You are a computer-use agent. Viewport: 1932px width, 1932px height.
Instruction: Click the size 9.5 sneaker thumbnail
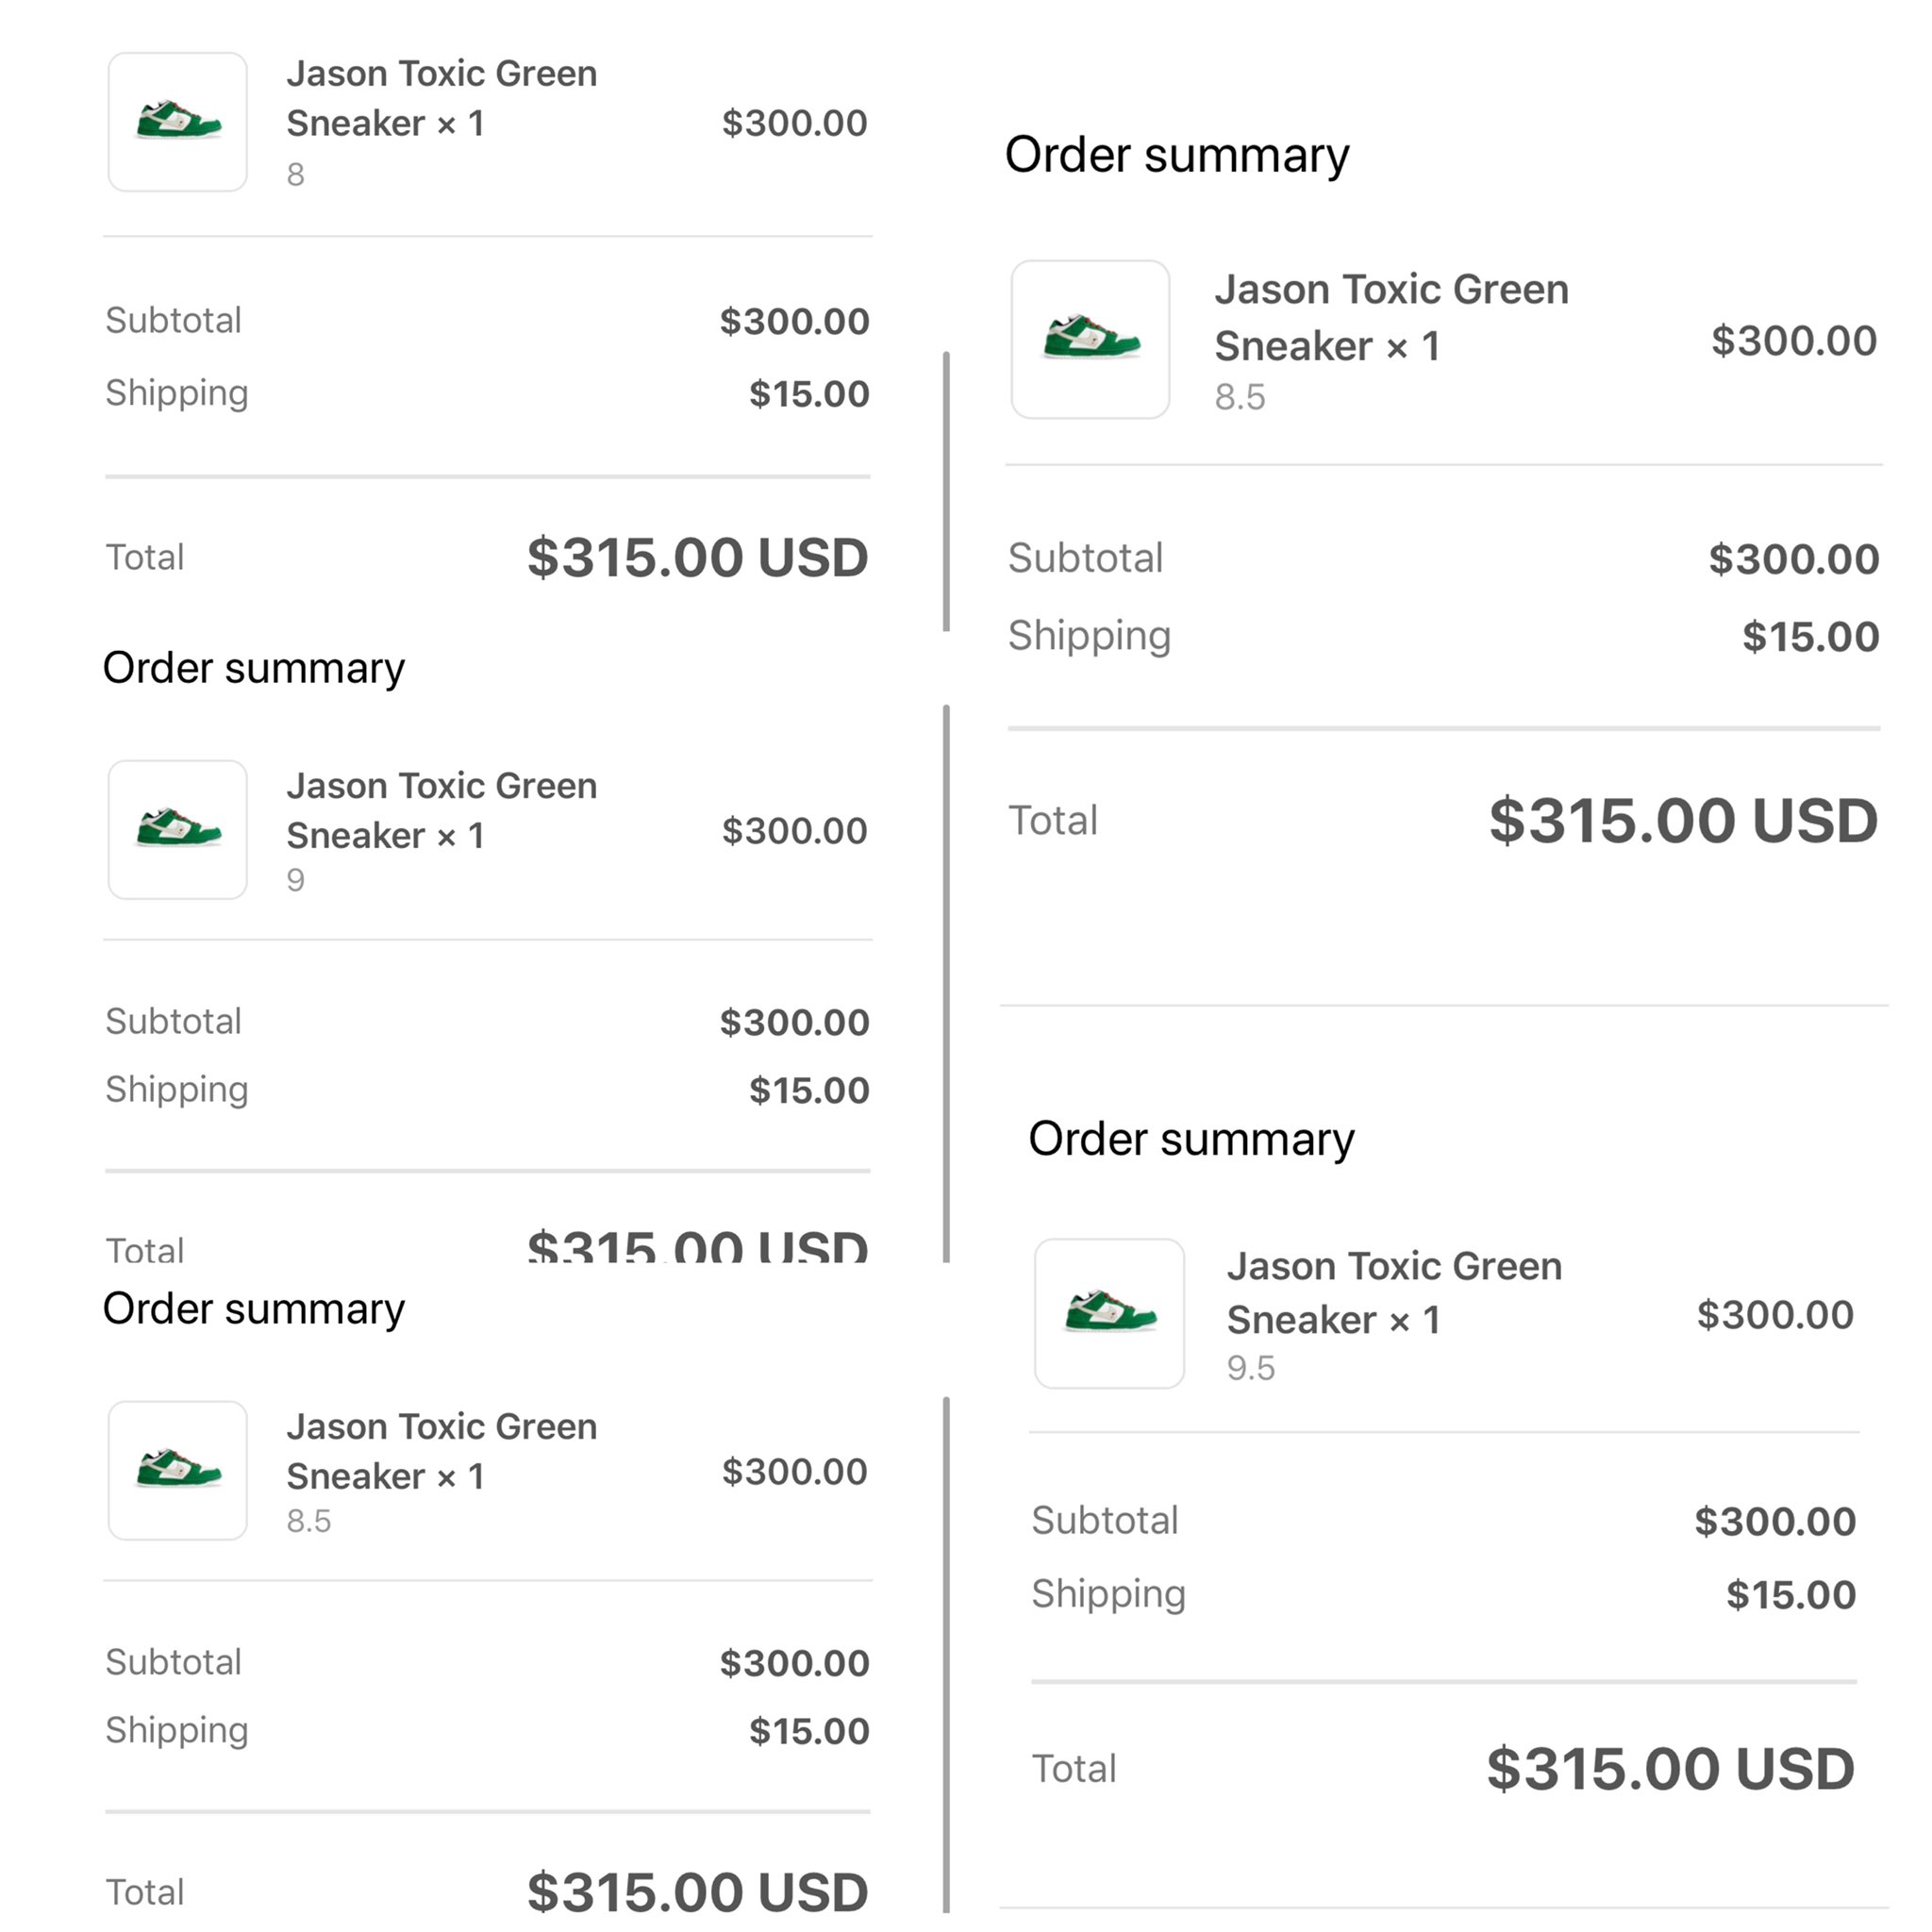coord(1109,1313)
